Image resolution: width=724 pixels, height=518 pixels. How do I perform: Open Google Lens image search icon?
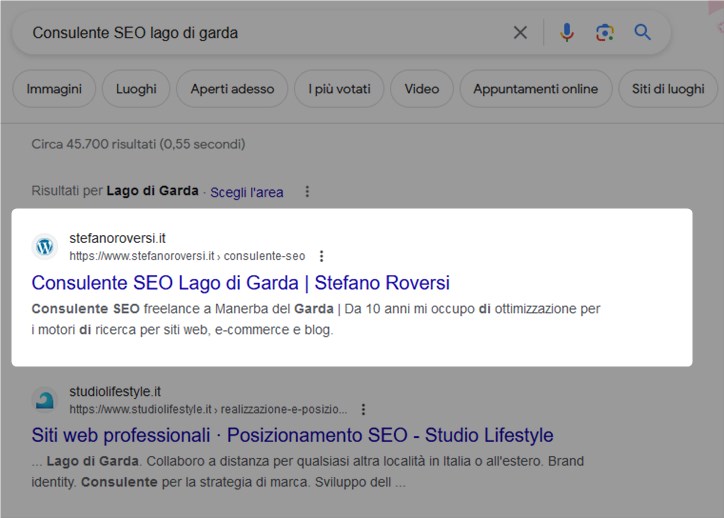coord(605,33)
